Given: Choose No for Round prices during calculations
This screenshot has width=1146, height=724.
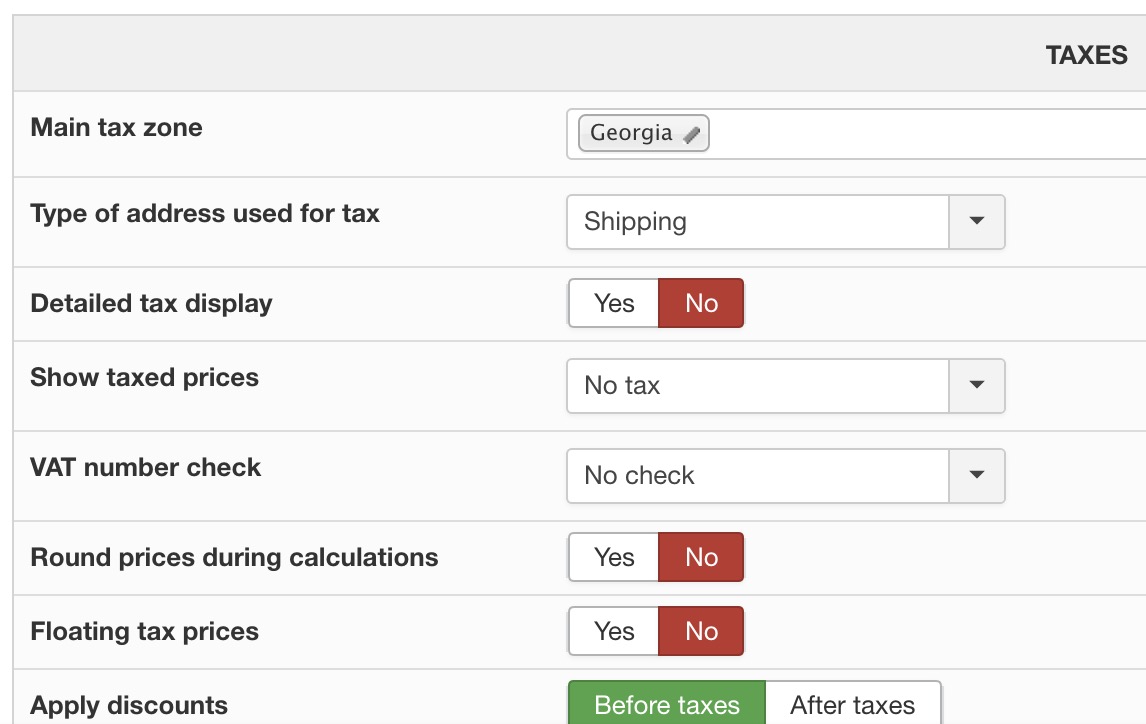Looking at the screenshot, I should click(x=701, y=557).
